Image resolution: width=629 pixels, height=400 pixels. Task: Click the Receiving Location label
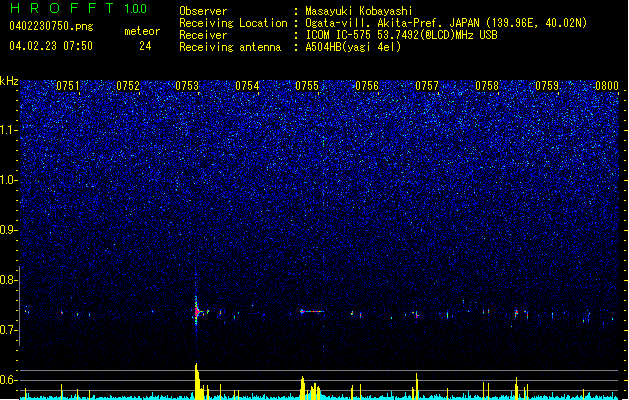(233, 23)
